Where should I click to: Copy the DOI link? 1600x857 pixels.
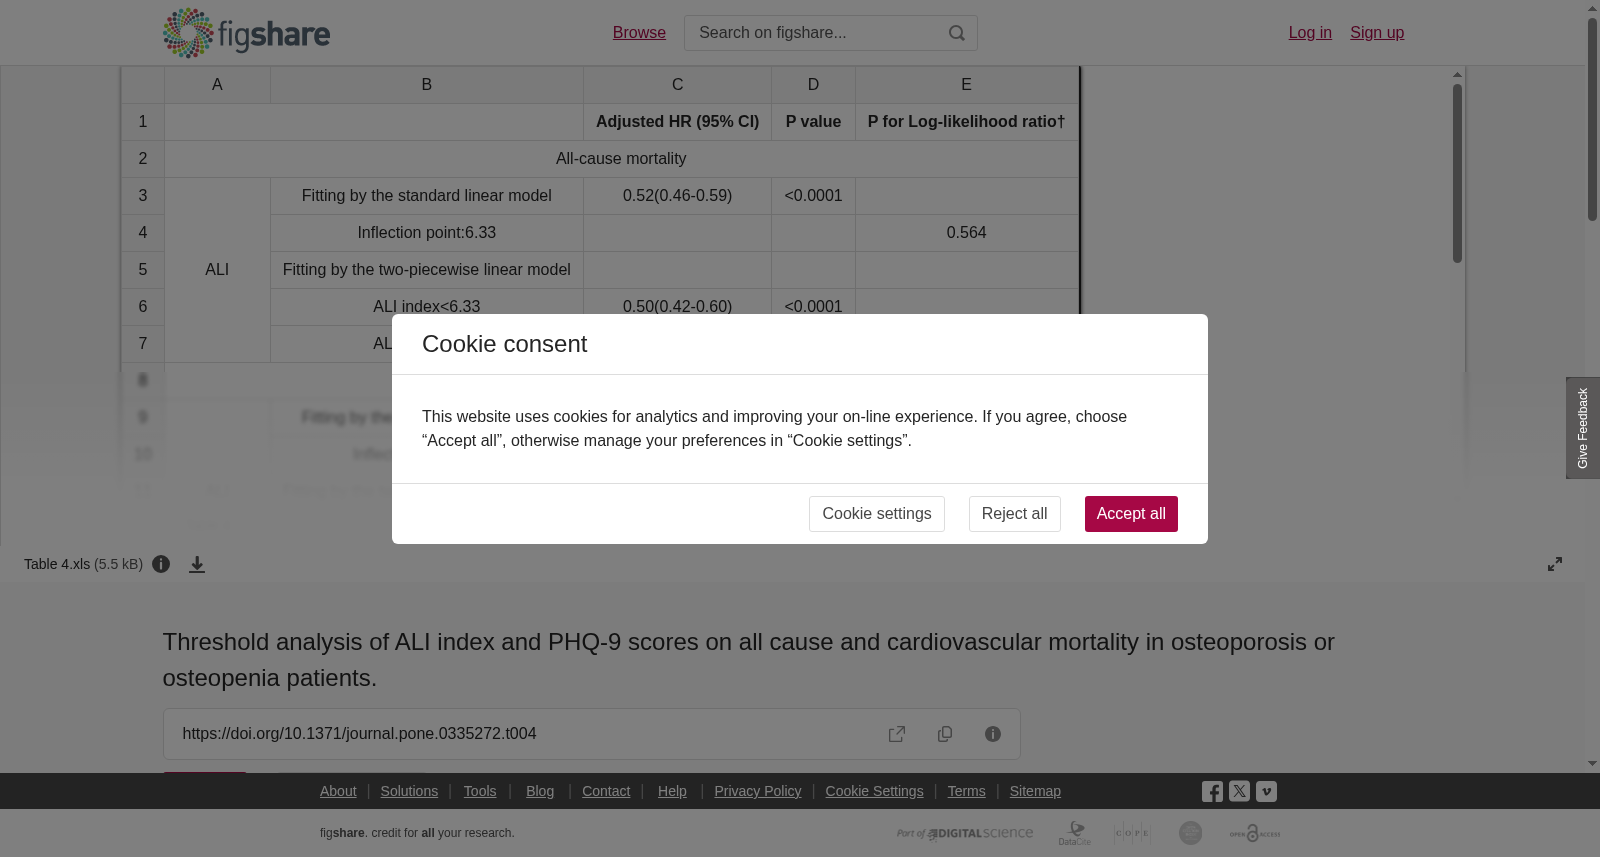945,734
